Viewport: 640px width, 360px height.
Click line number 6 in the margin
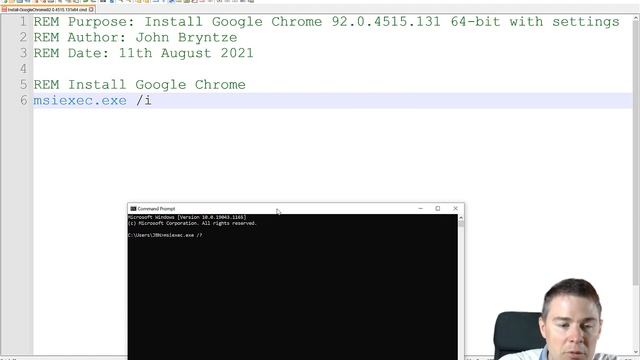pyautogui.click(x=23, y=100)
